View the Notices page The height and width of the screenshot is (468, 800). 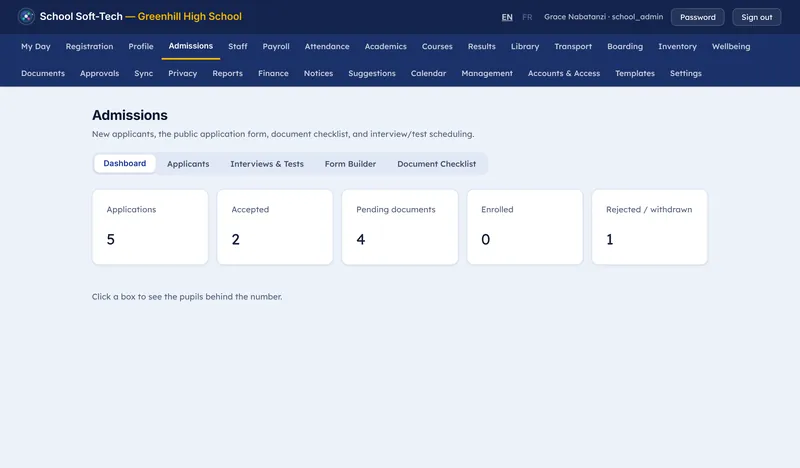tap(318, 73)
